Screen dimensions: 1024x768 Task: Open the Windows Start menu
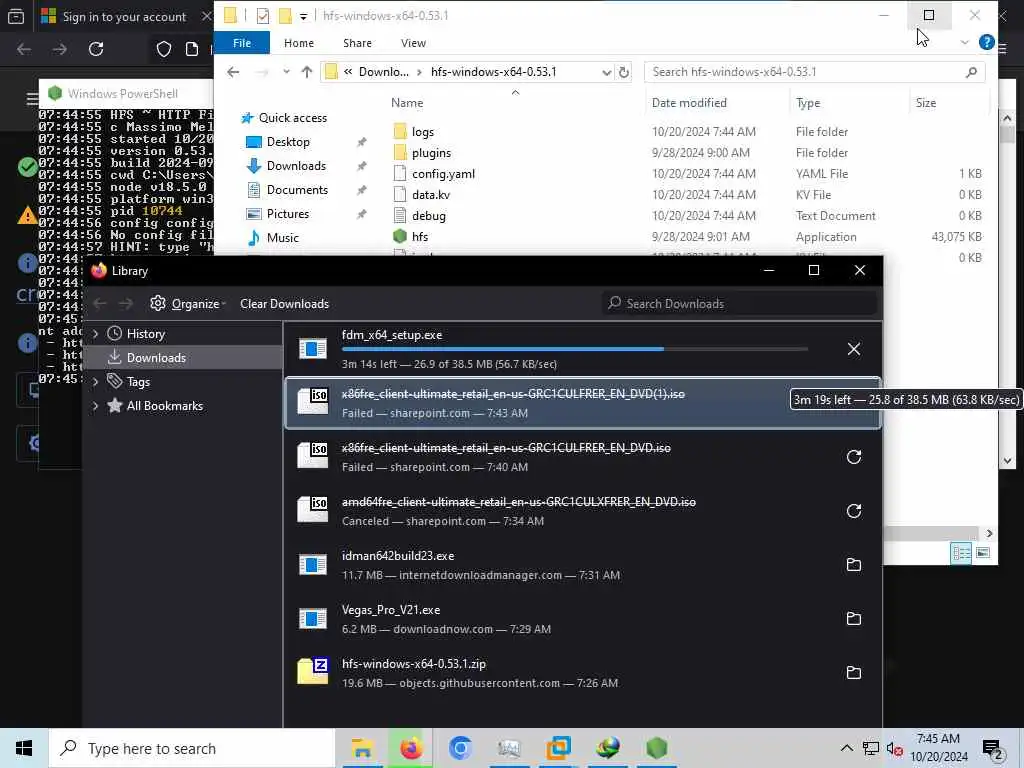click(24, 748)
